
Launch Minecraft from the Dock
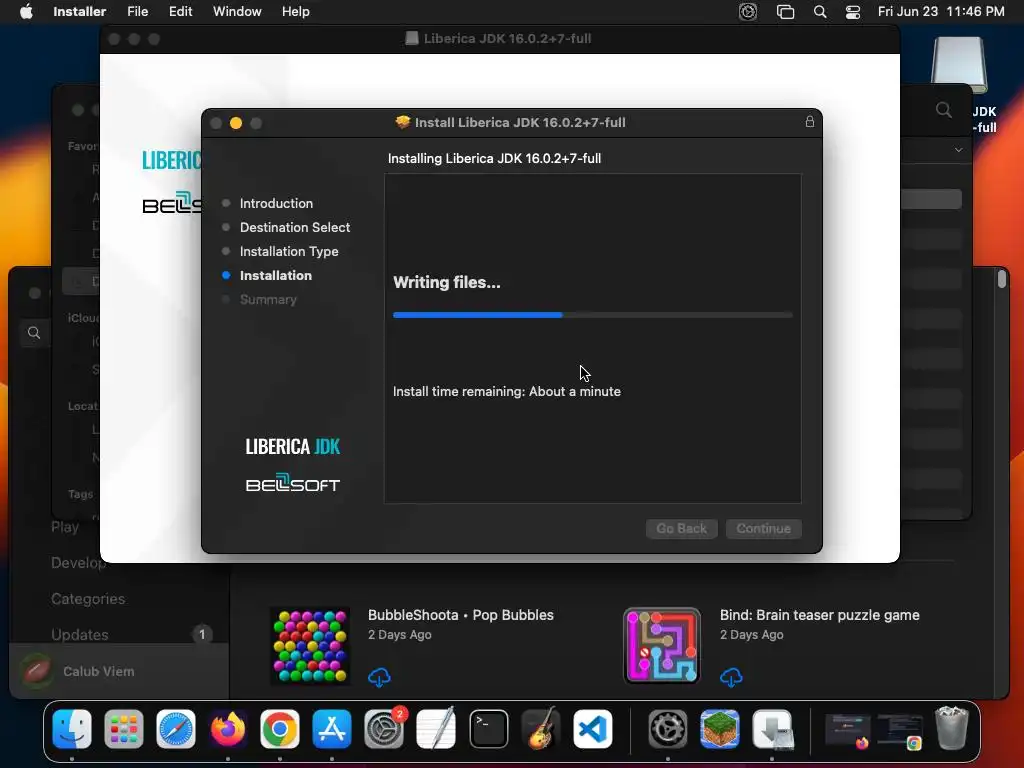720,728
